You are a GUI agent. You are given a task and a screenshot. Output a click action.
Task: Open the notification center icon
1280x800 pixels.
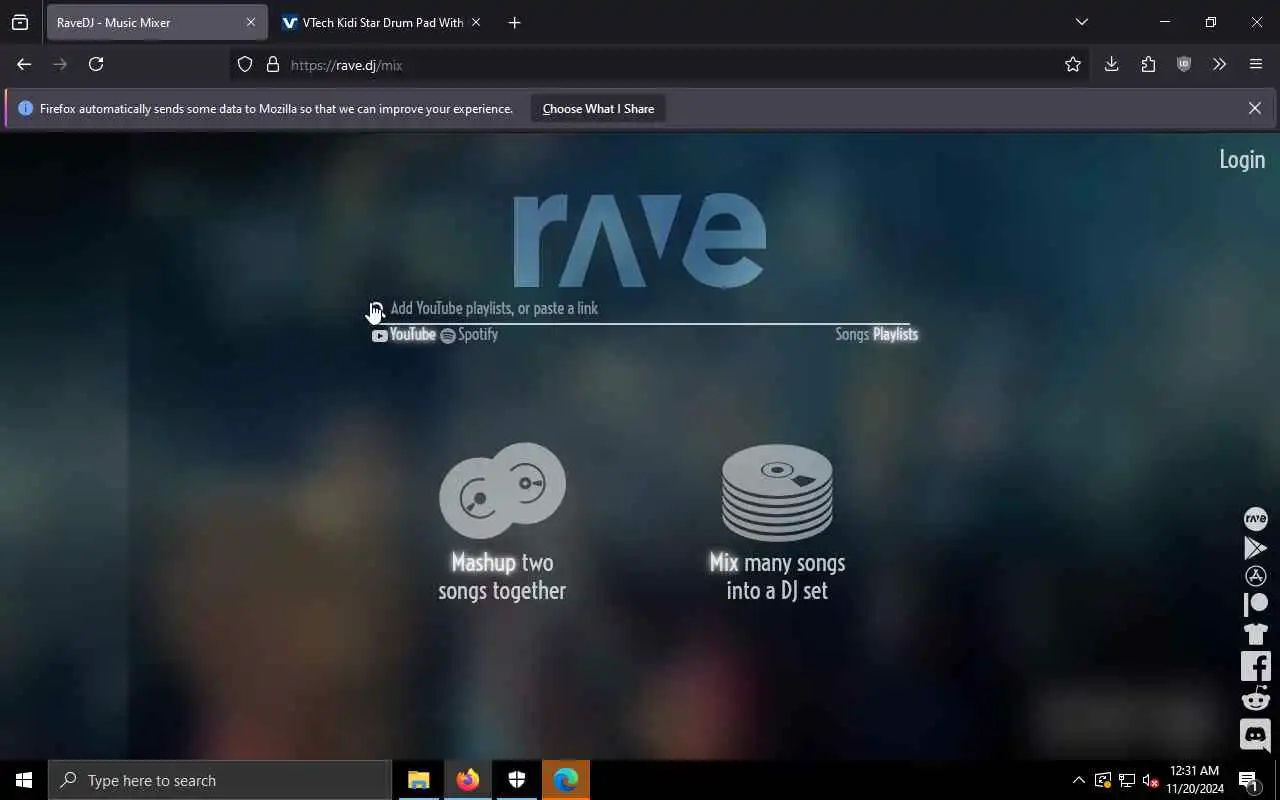1248,780
